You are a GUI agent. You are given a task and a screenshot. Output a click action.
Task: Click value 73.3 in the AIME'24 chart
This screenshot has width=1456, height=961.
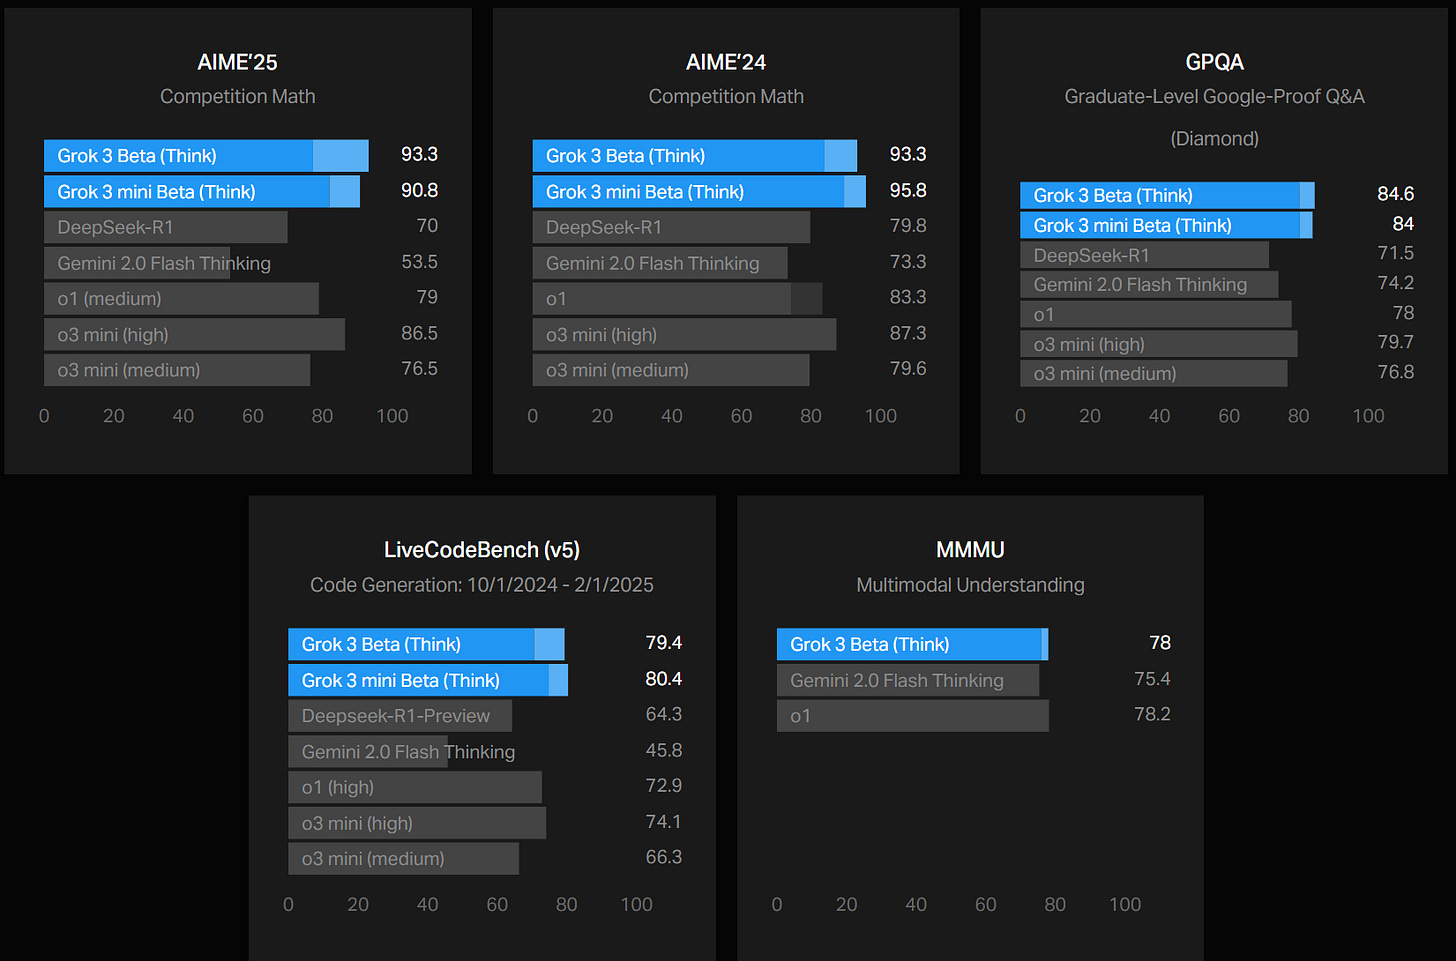pyautogui.click(x=908, y=262)
